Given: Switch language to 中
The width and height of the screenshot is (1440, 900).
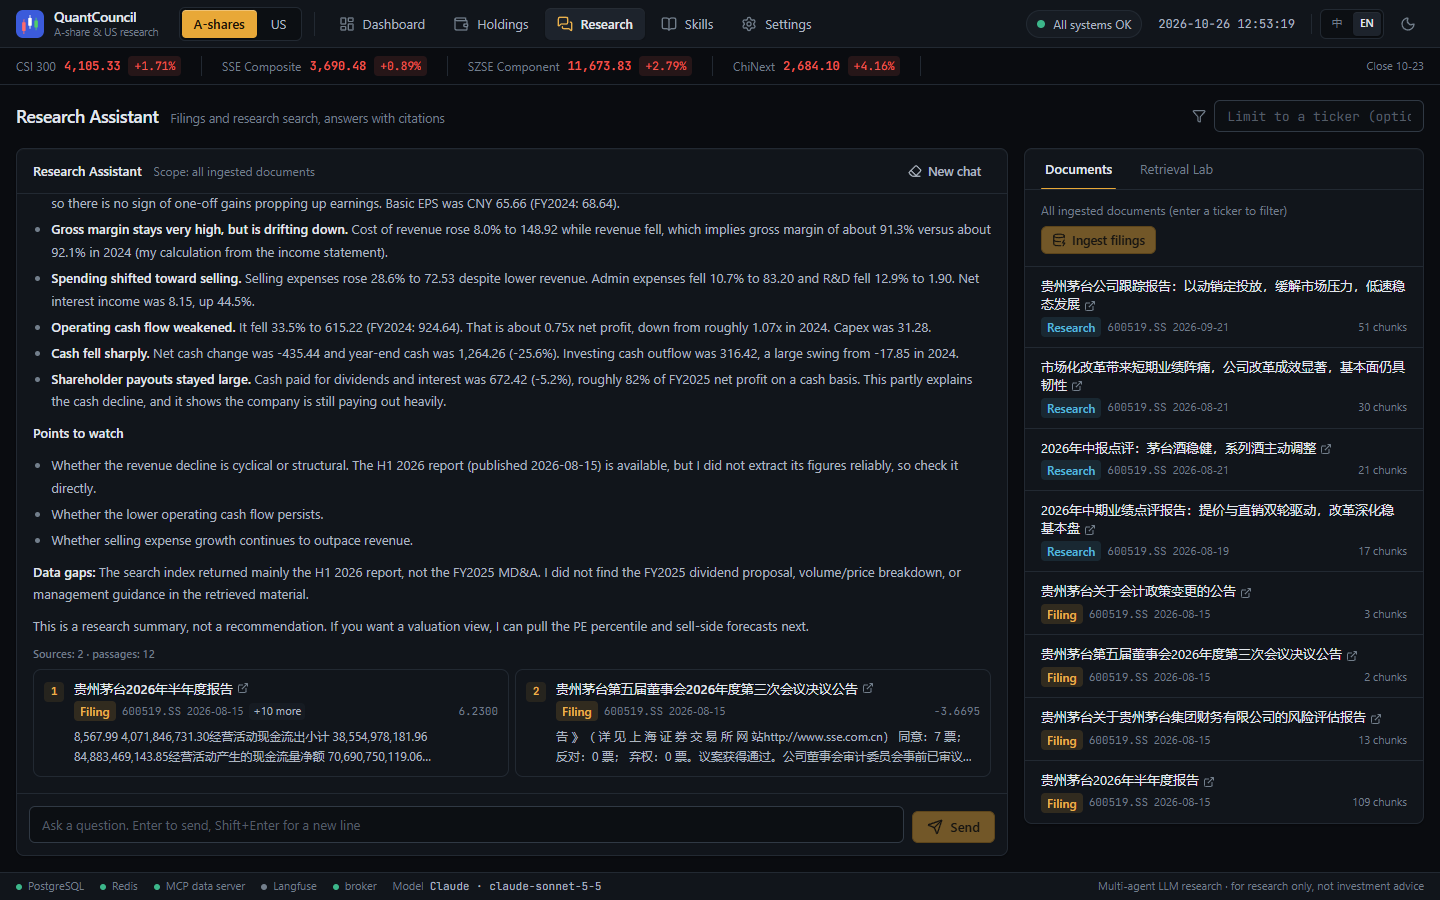Looking at the screenshot, I should click(x=1337, y=24).
